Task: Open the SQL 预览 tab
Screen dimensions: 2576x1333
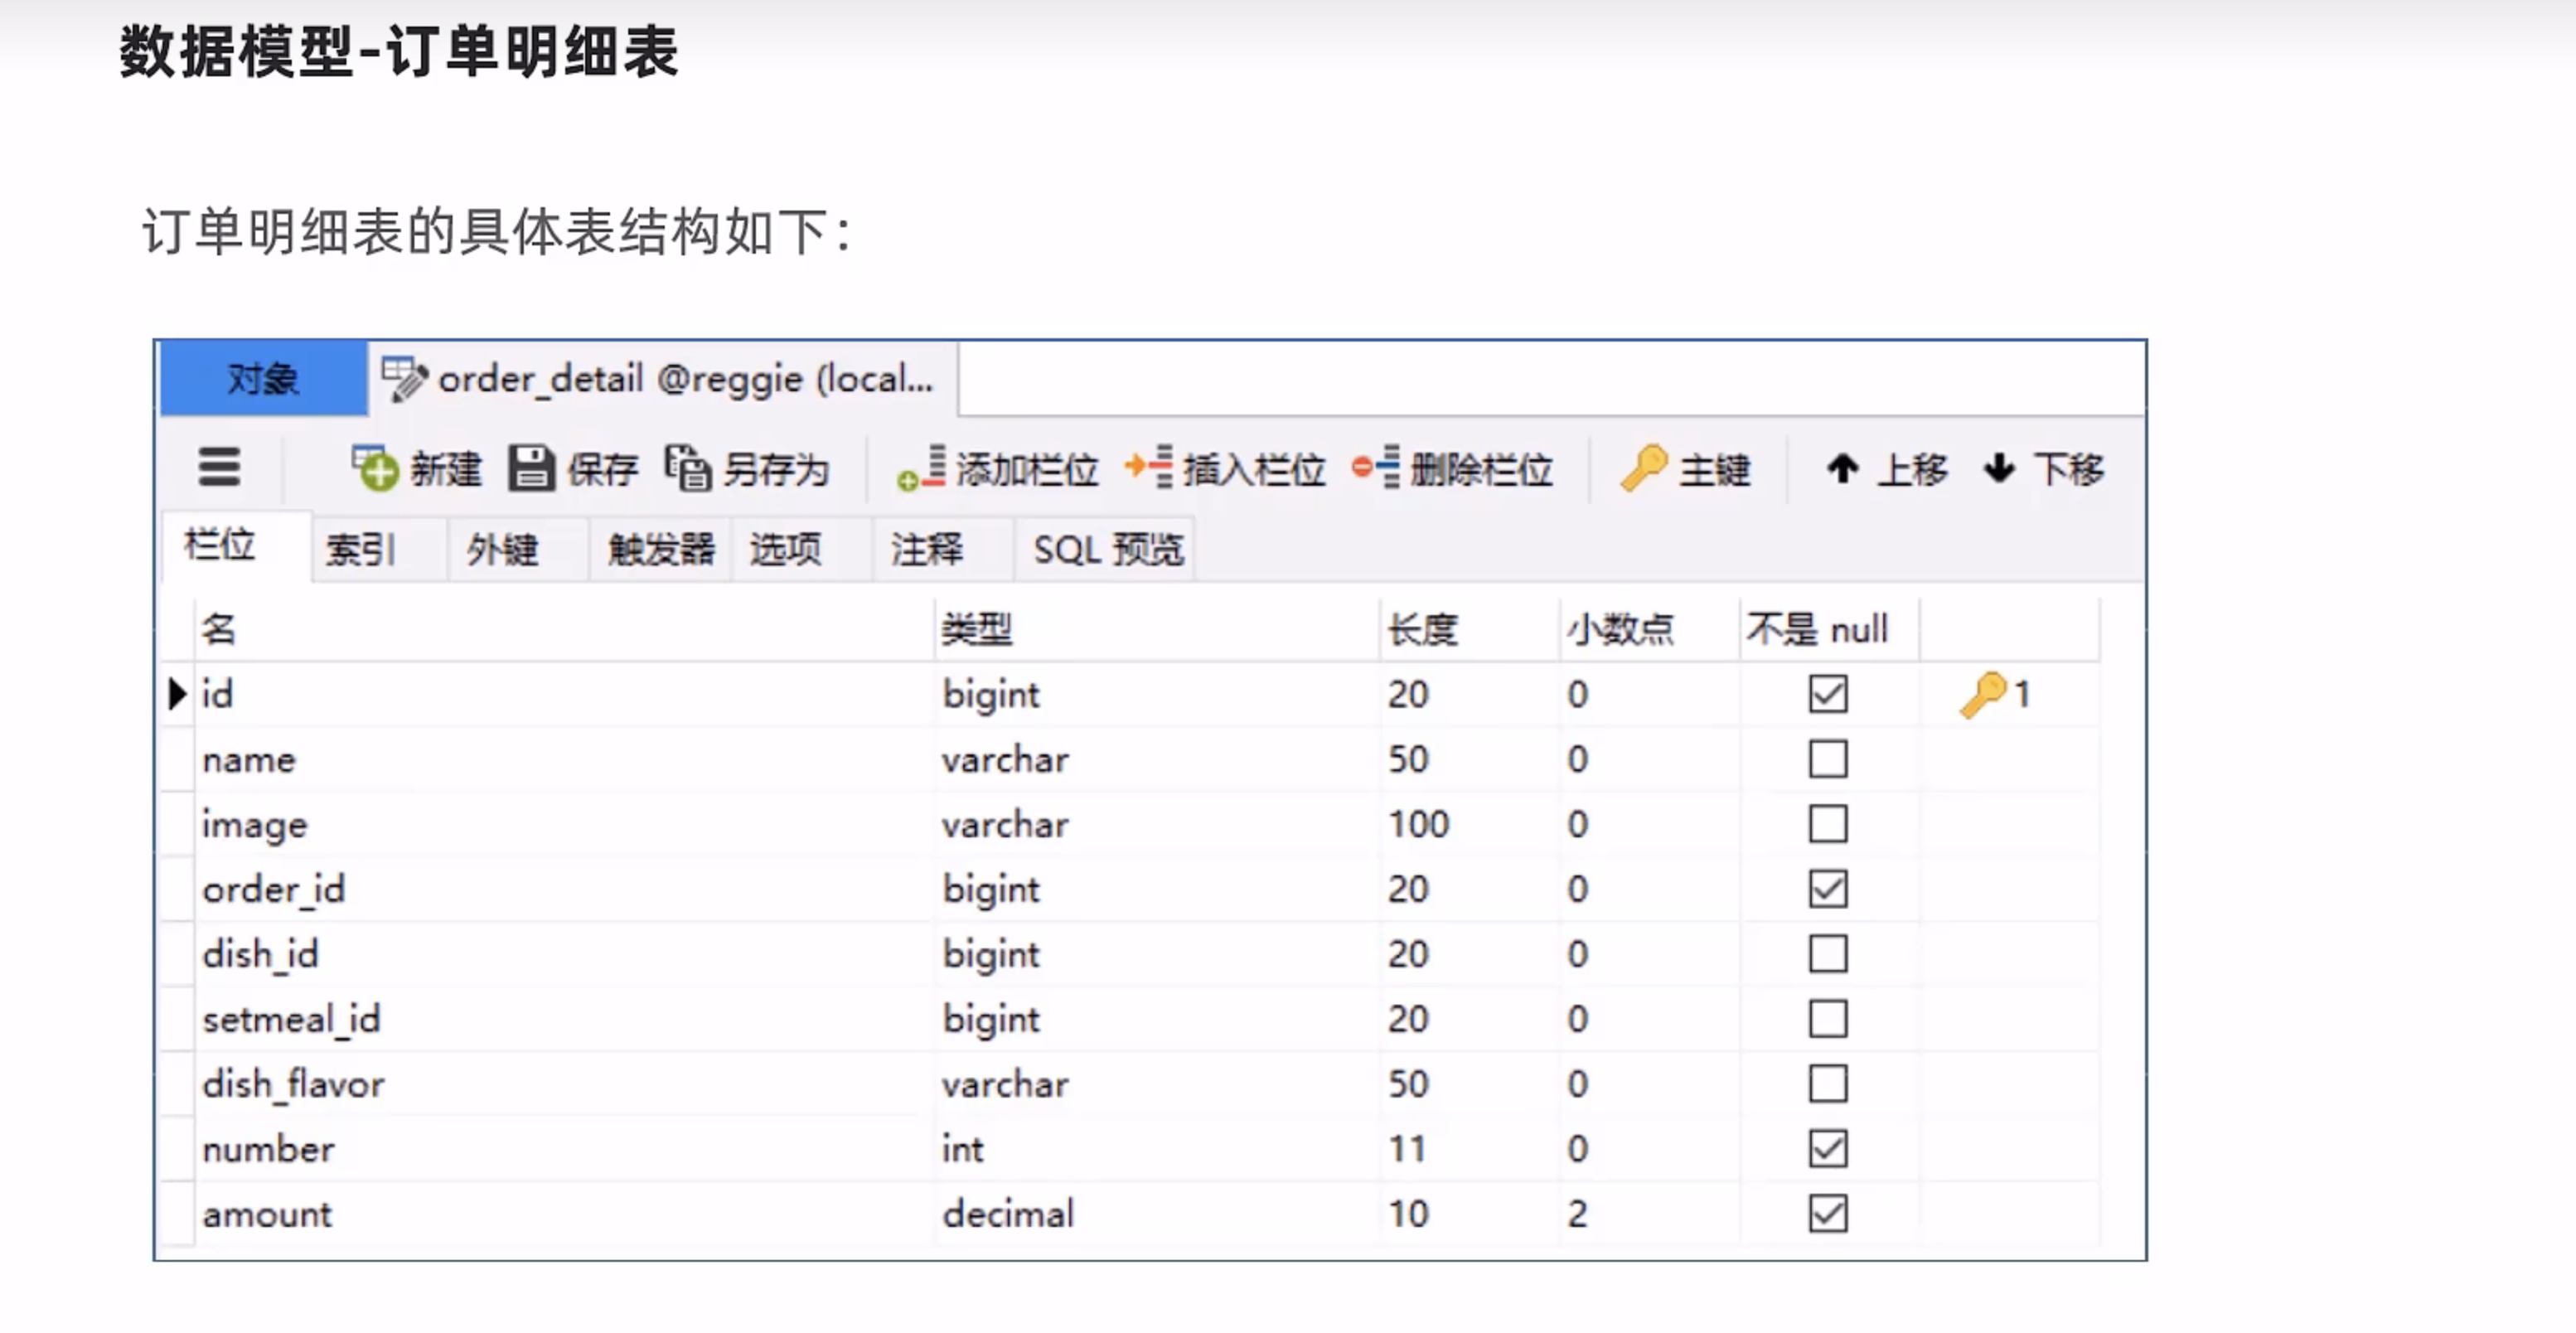Action: click(1108, 549)
